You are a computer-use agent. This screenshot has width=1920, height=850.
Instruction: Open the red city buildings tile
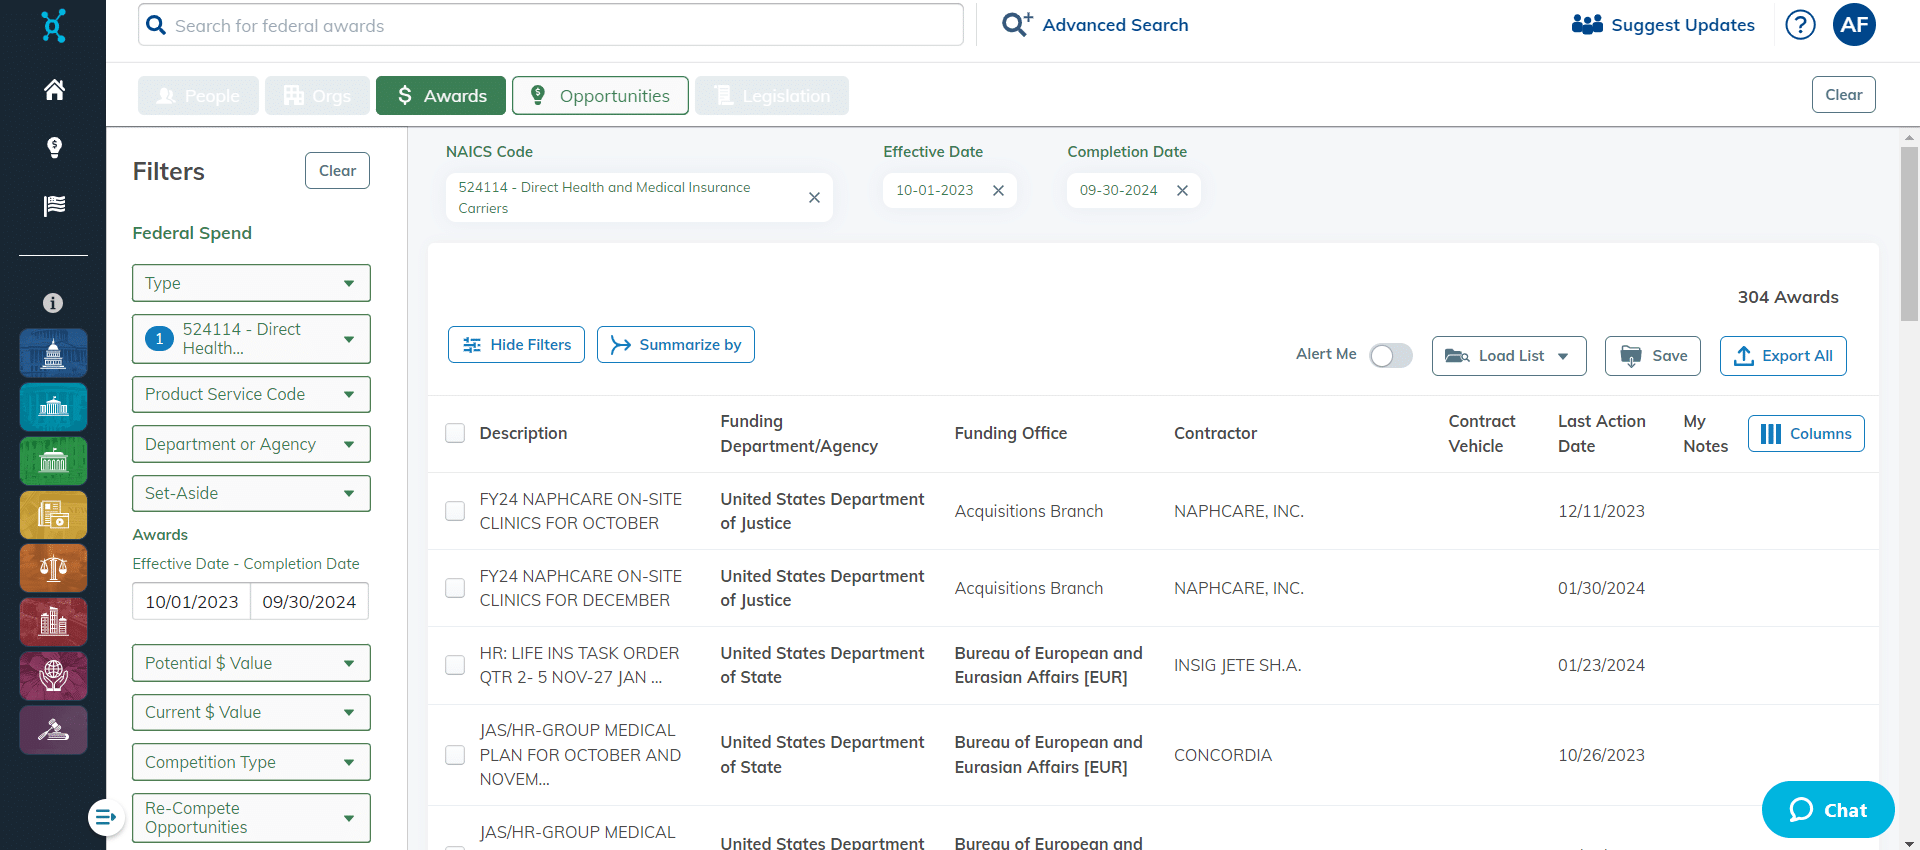pyautogui.click(x=53, y=622)
